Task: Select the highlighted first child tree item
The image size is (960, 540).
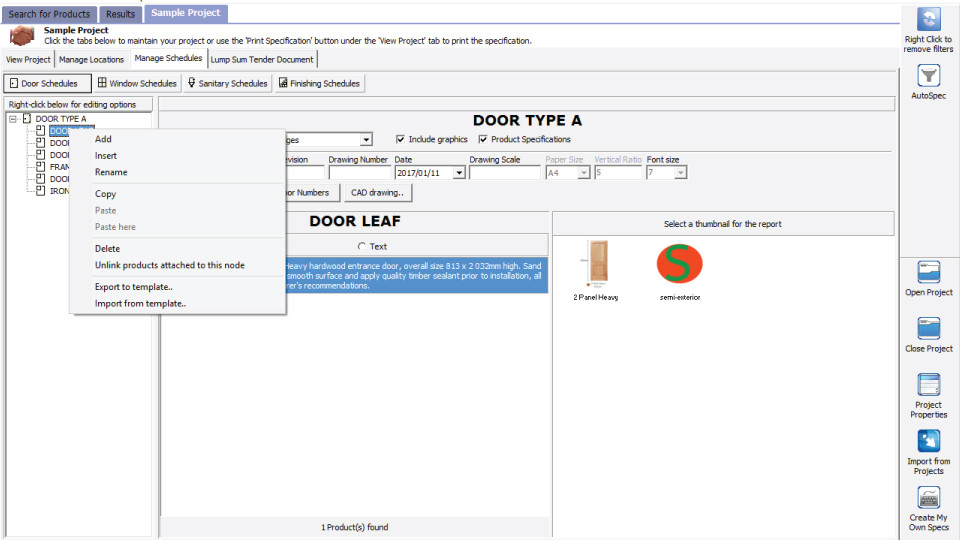Action: 72,130
